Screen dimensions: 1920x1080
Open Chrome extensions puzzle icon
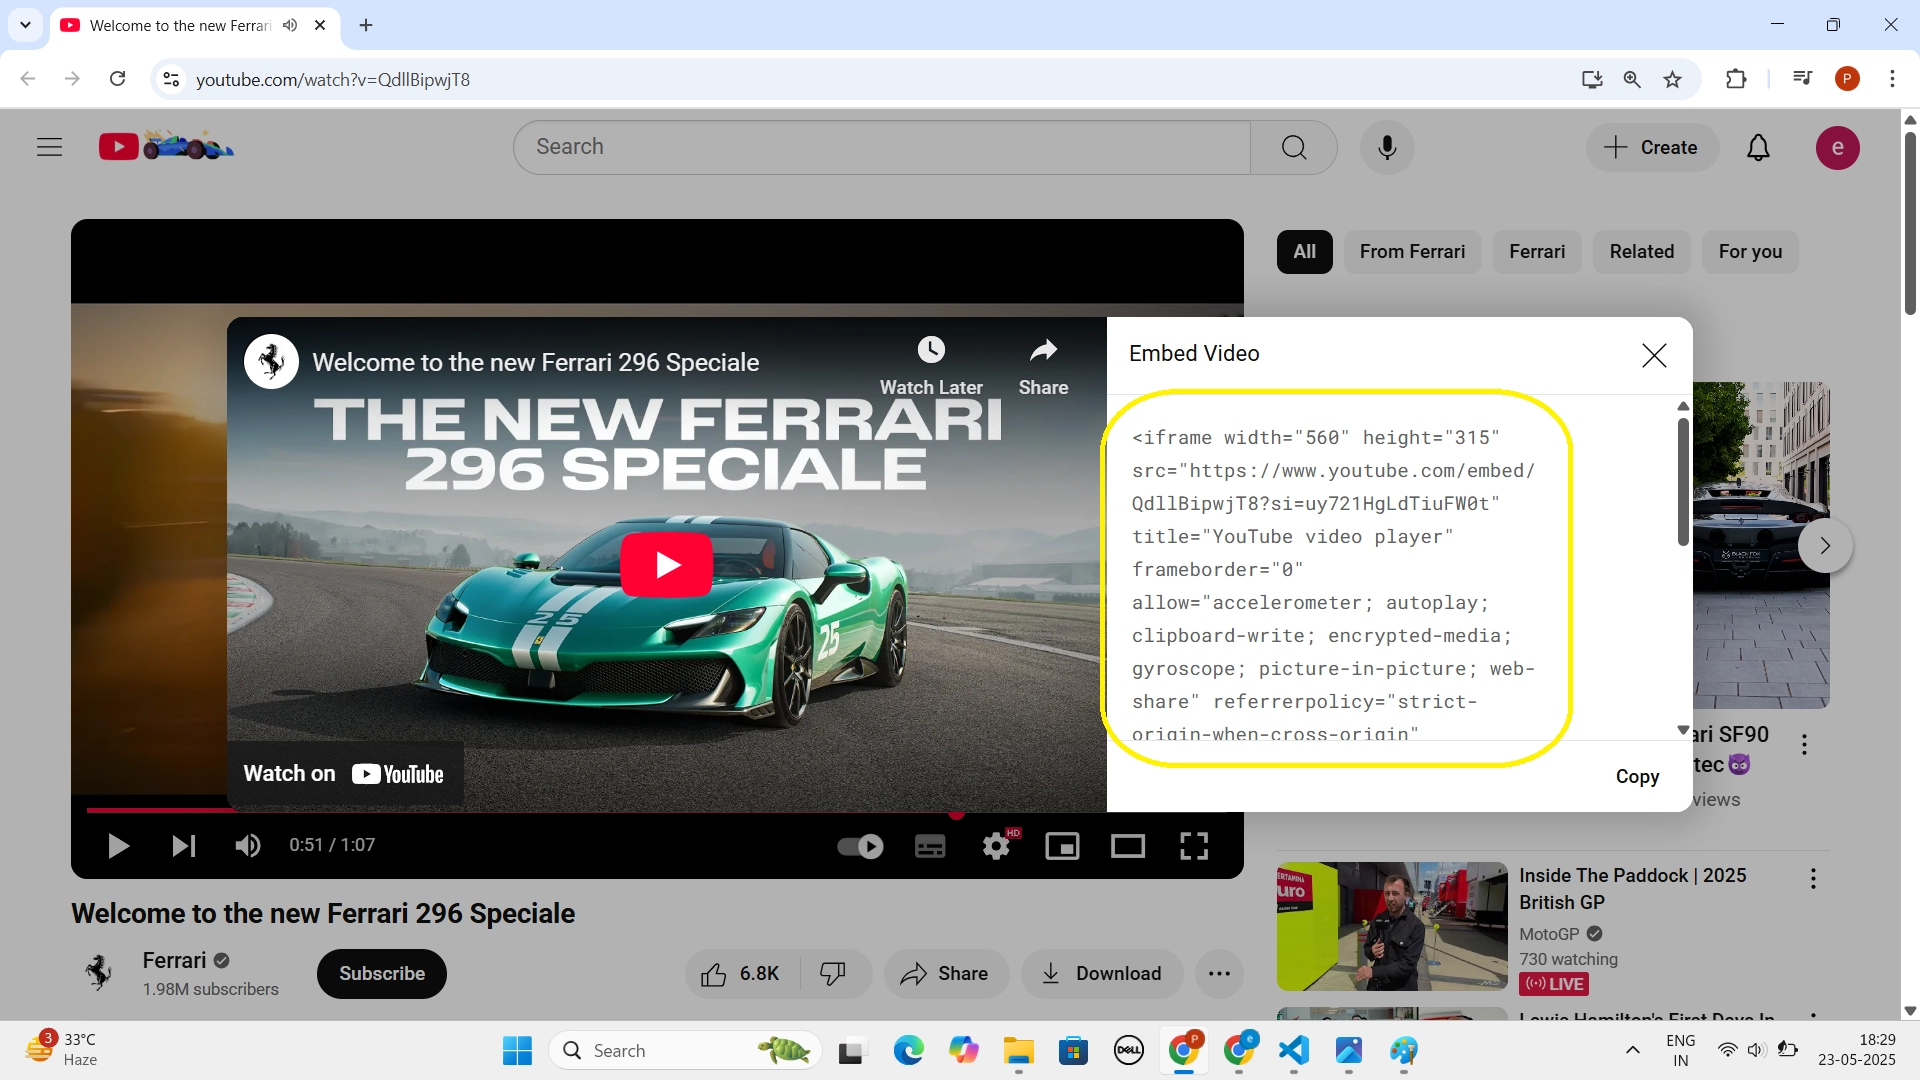(1736, 79)
